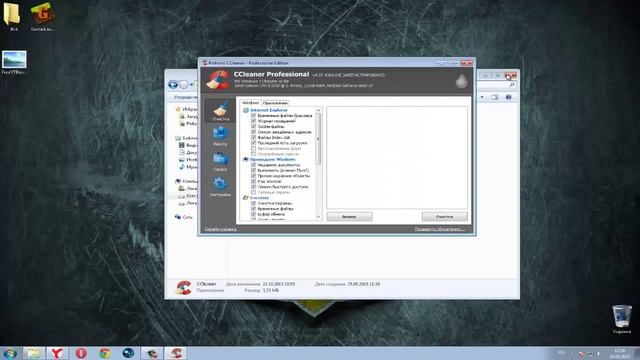Open the Настройки options section
Viewport: 640px width, 360px height.
(x=220, y=187)
